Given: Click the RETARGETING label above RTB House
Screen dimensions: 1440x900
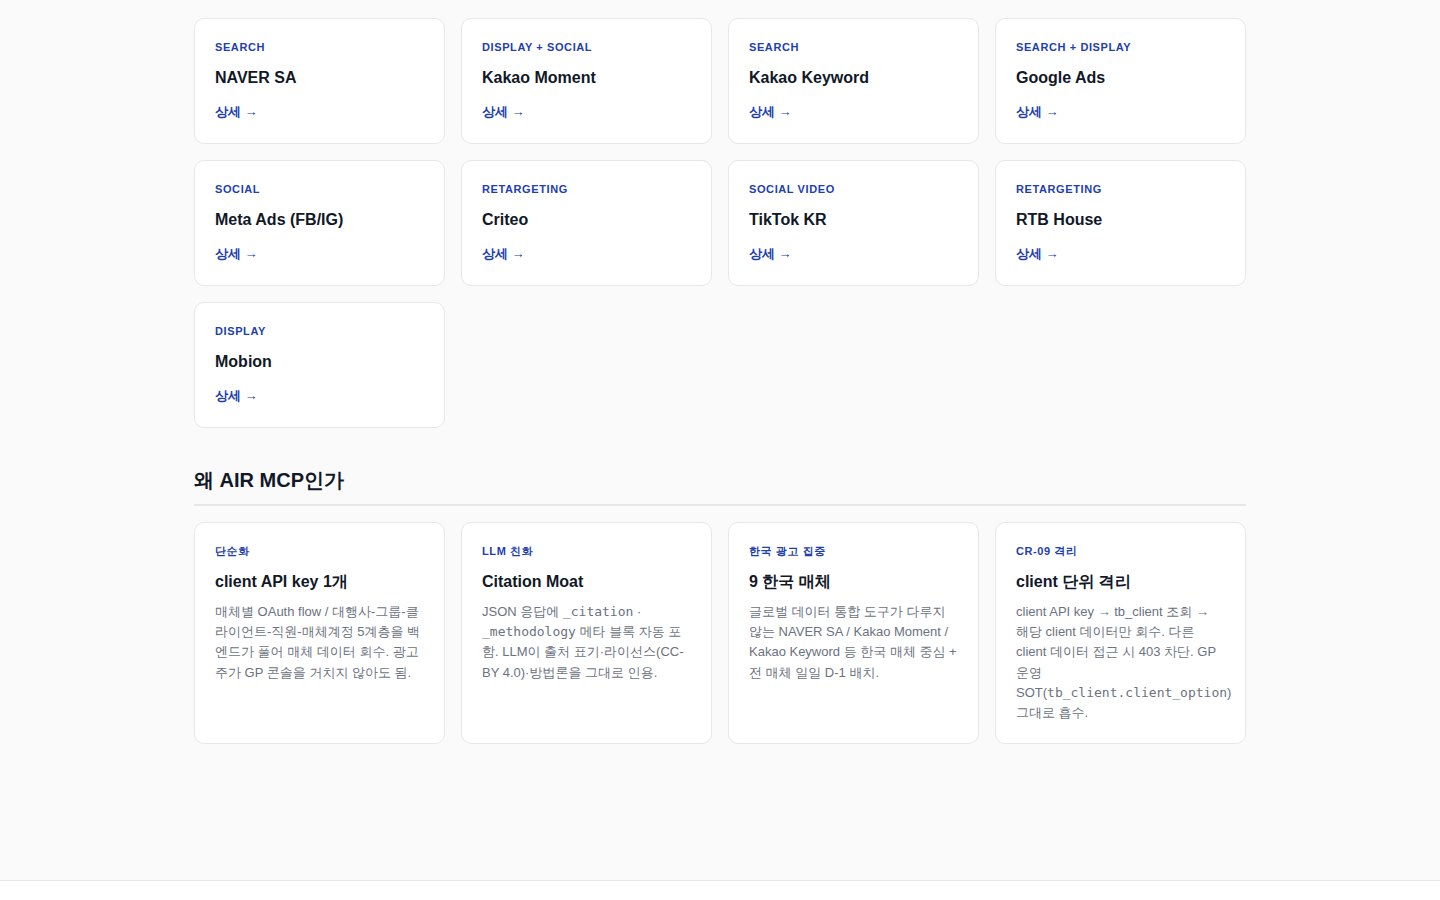Looking at the screenshot, I should point(1059,189).
